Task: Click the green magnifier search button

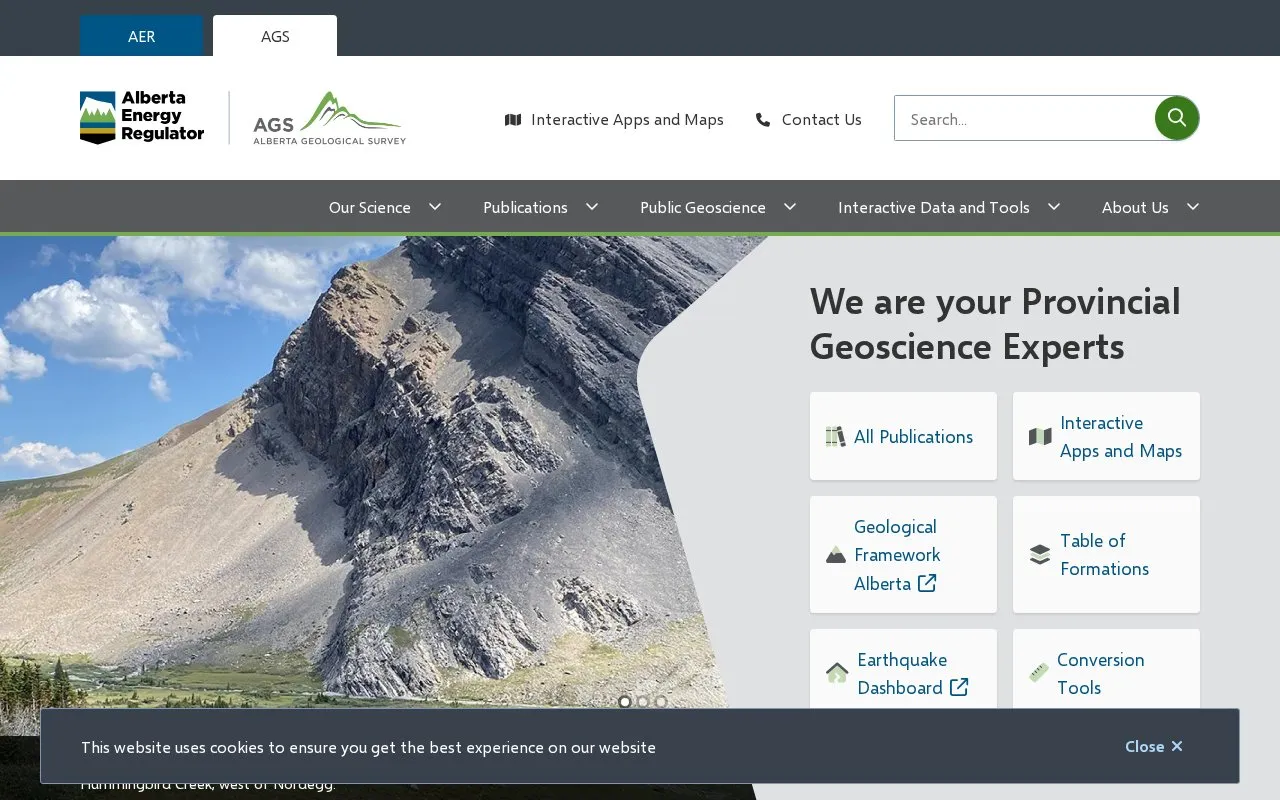Action: coord(1177,118)
